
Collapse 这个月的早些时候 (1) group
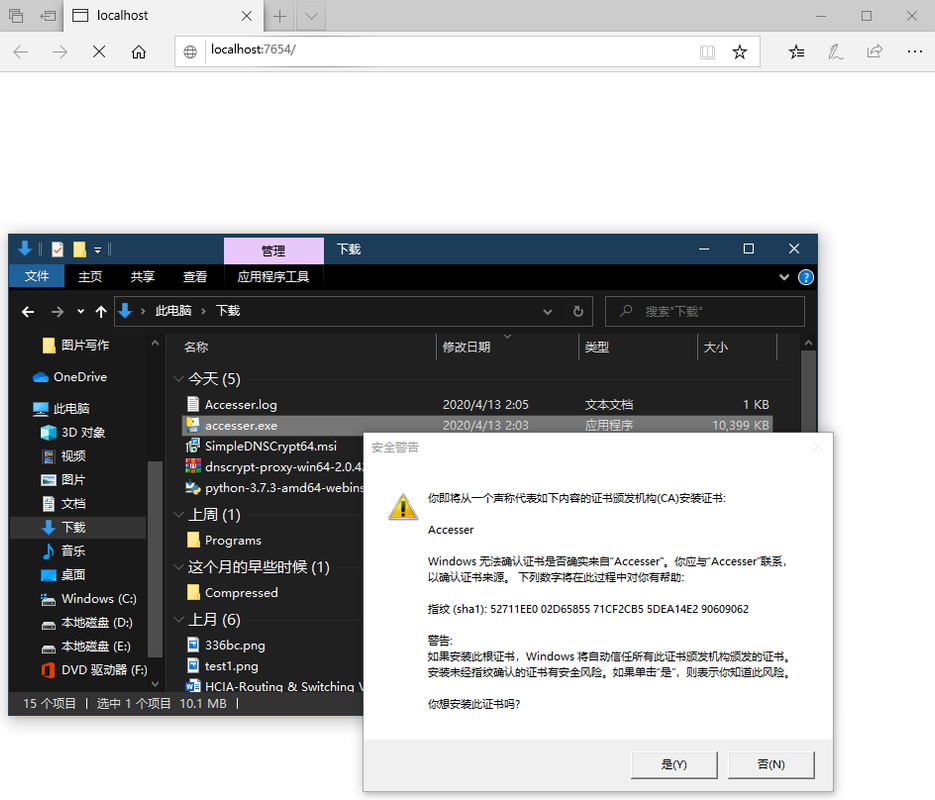tap(178, 567)
